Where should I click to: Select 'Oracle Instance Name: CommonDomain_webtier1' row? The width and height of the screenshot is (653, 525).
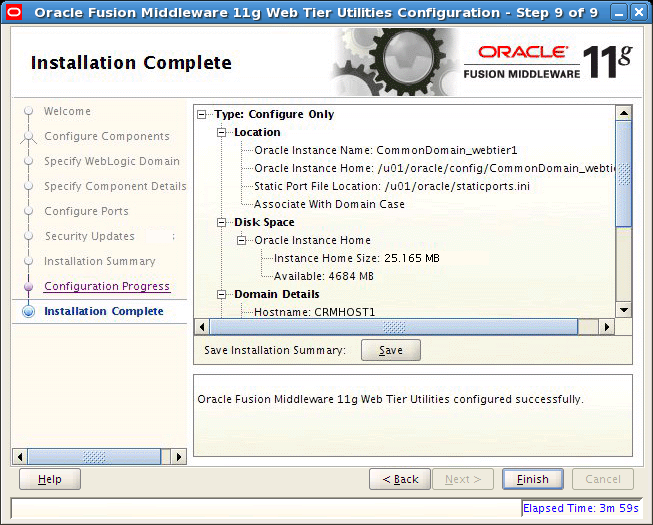pos(386,150)
